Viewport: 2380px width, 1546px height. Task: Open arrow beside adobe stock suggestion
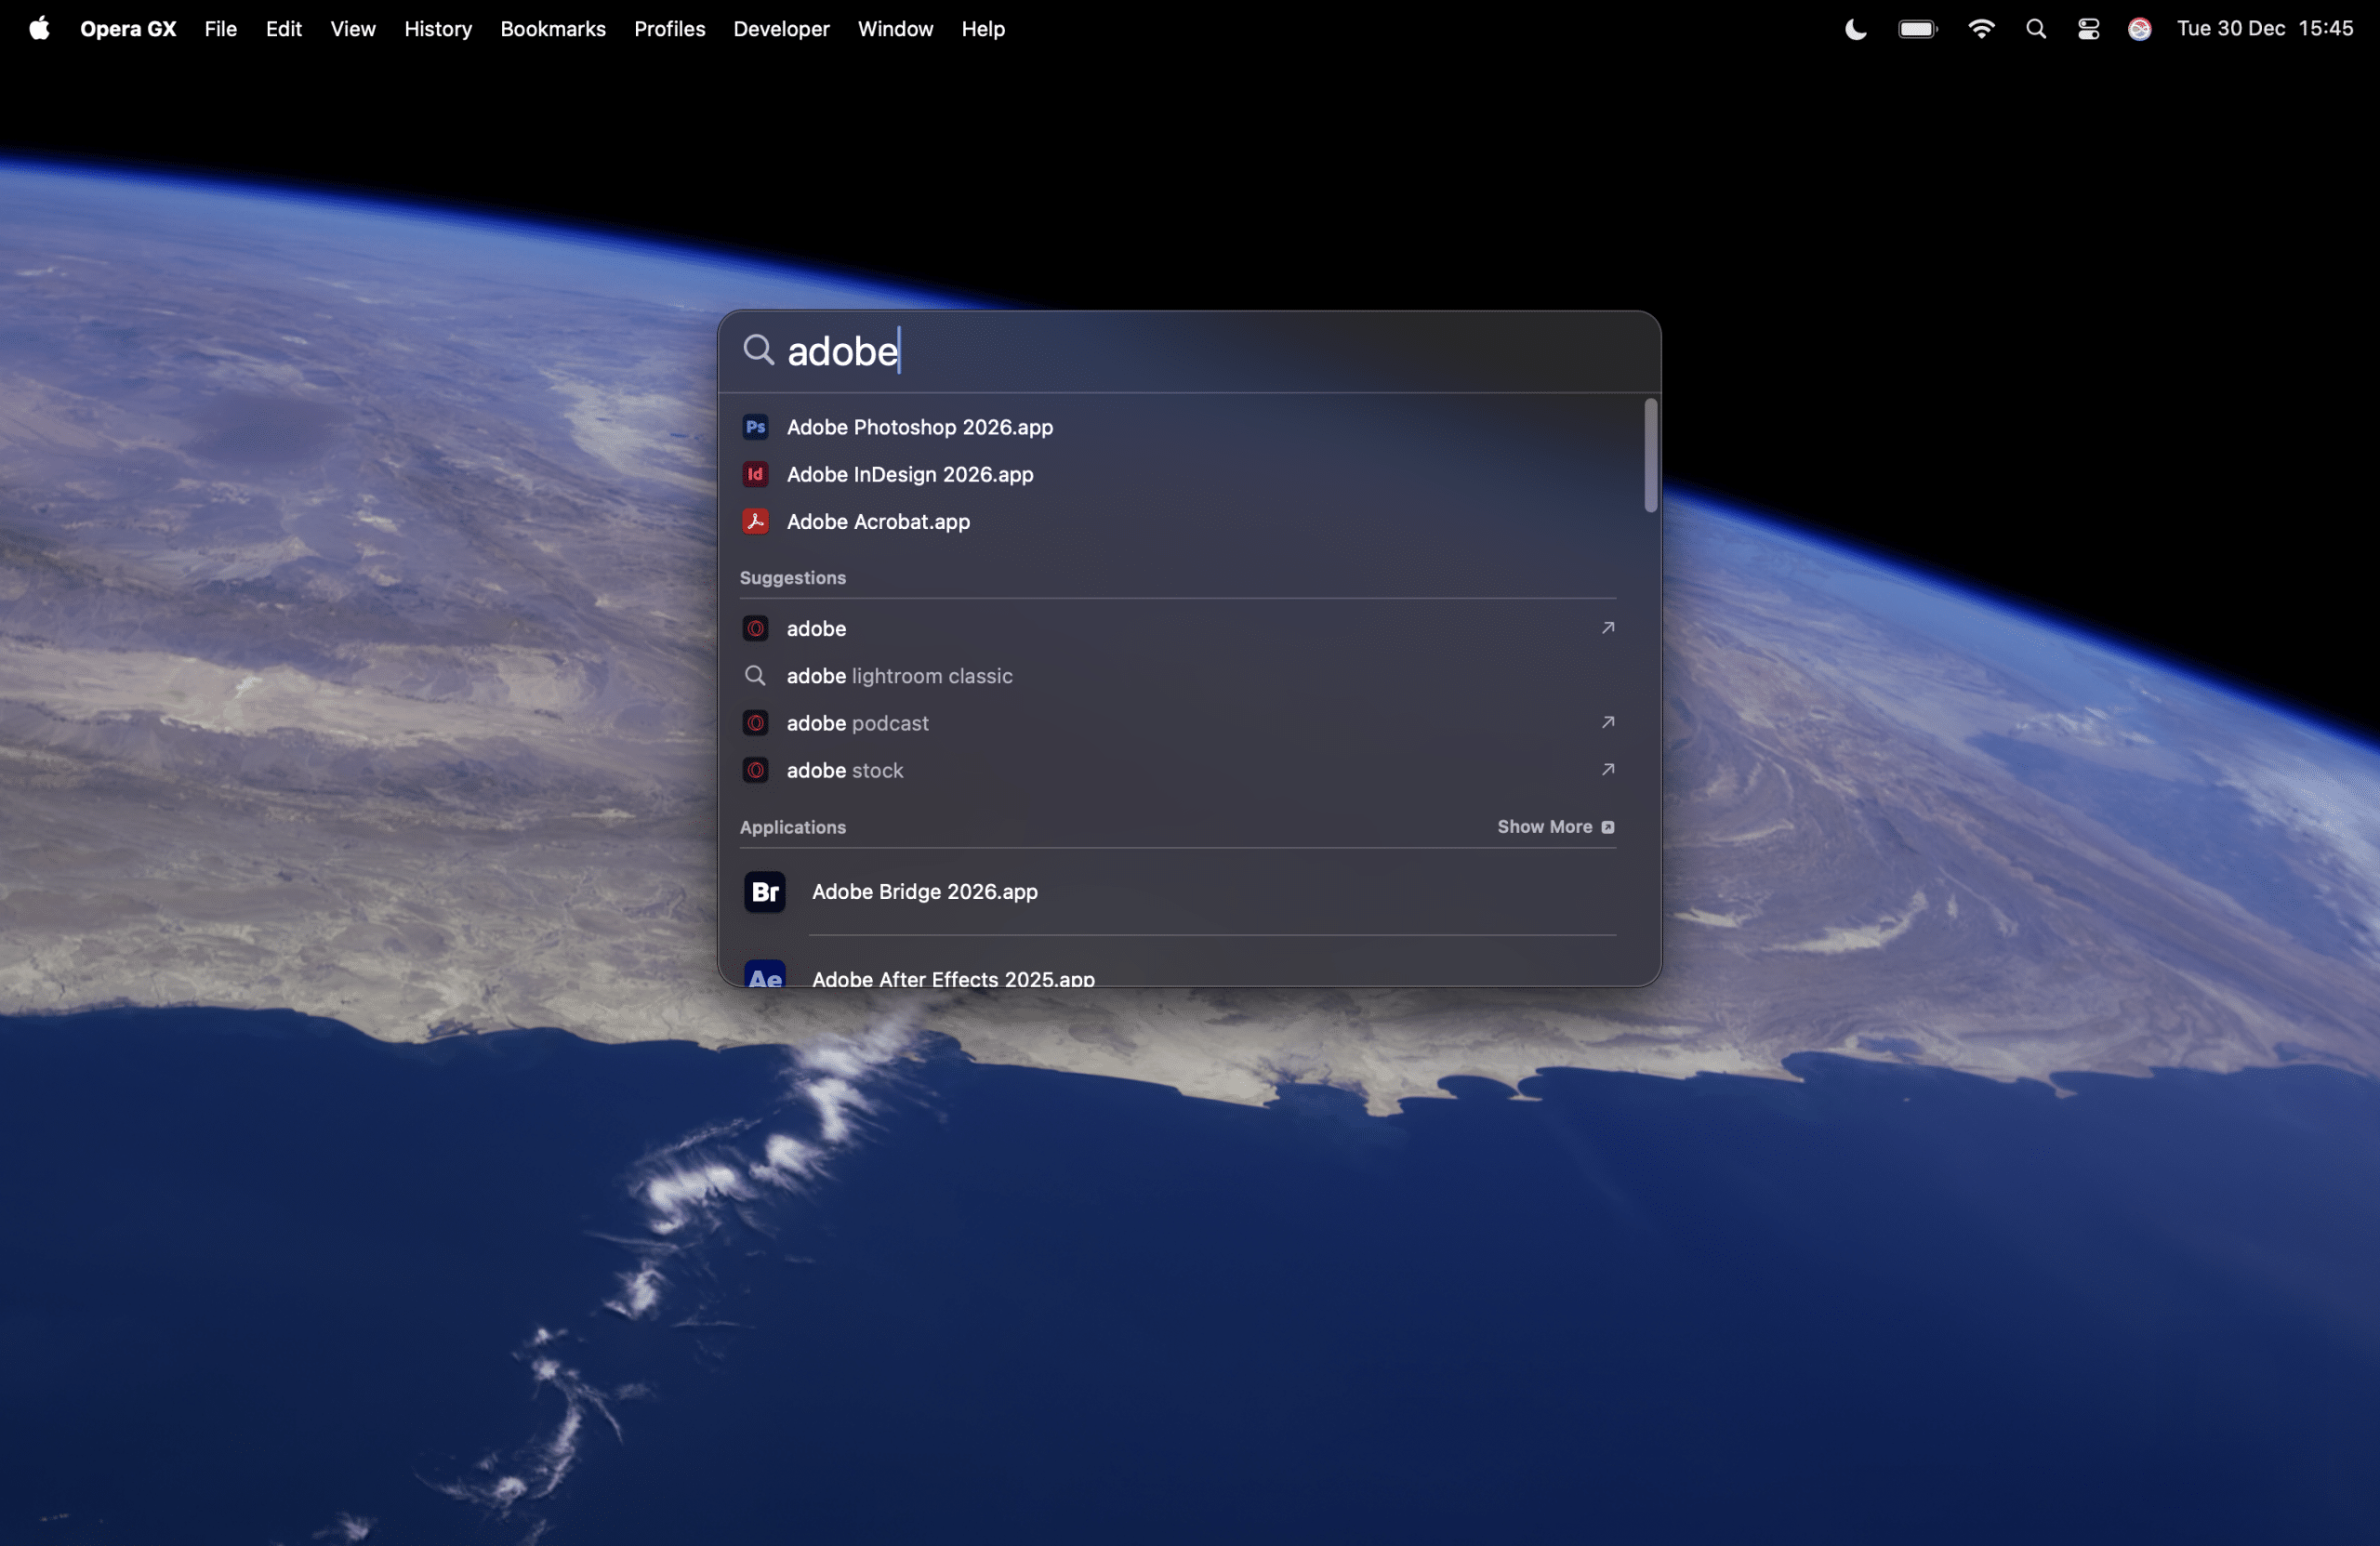click(x=1607, y=769)
